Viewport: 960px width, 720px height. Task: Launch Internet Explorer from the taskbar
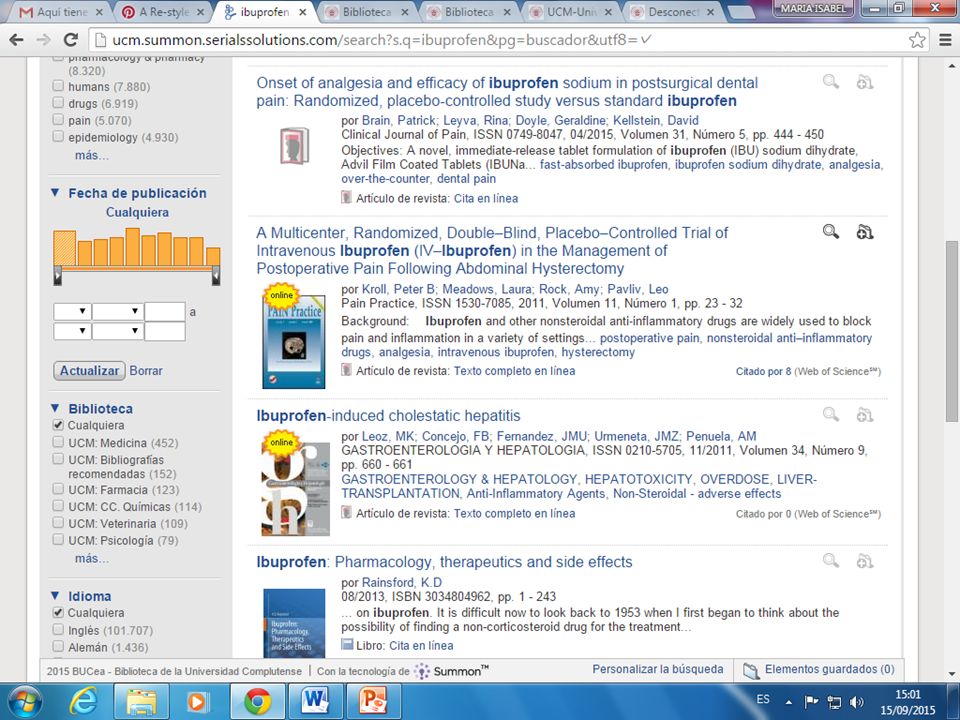tap(81, 702)
